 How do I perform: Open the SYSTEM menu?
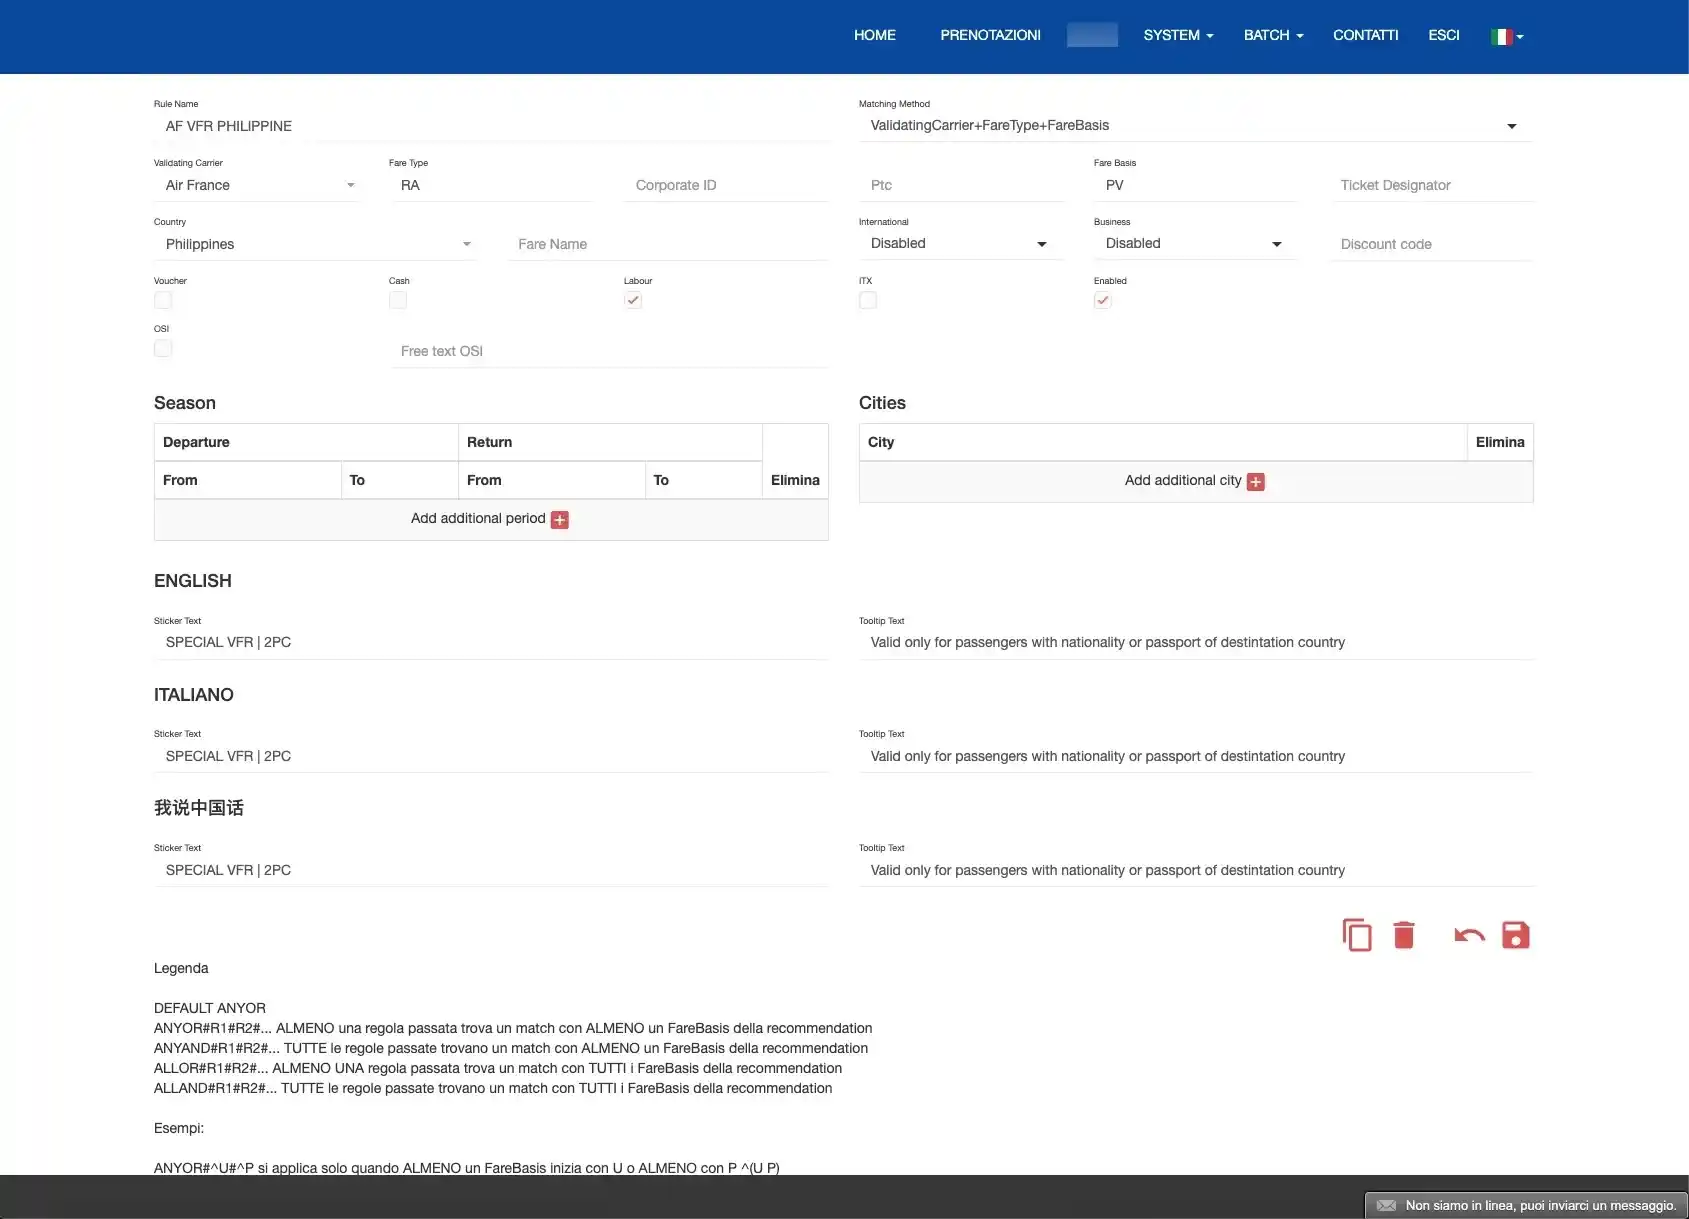1178,35
